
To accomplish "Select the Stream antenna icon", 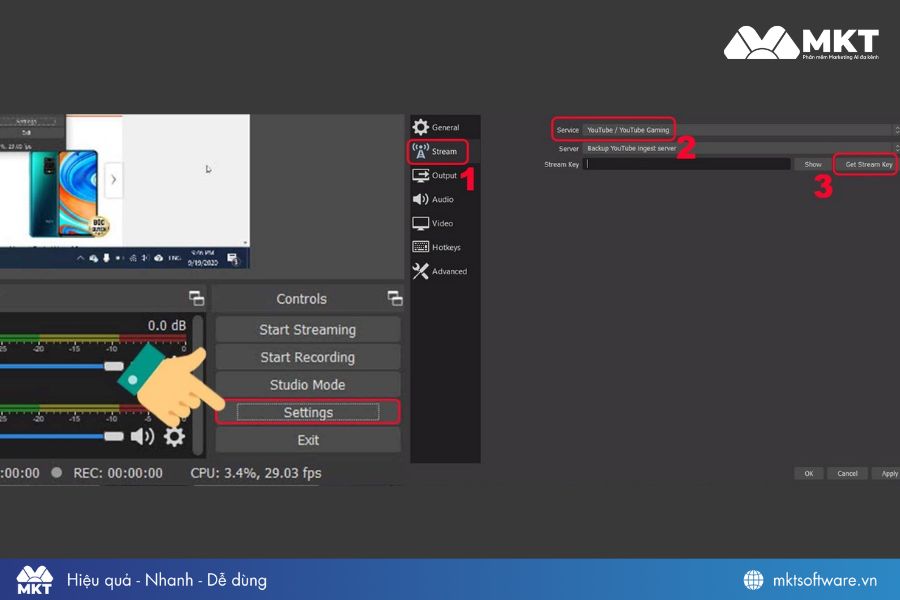I will point(420,151).
